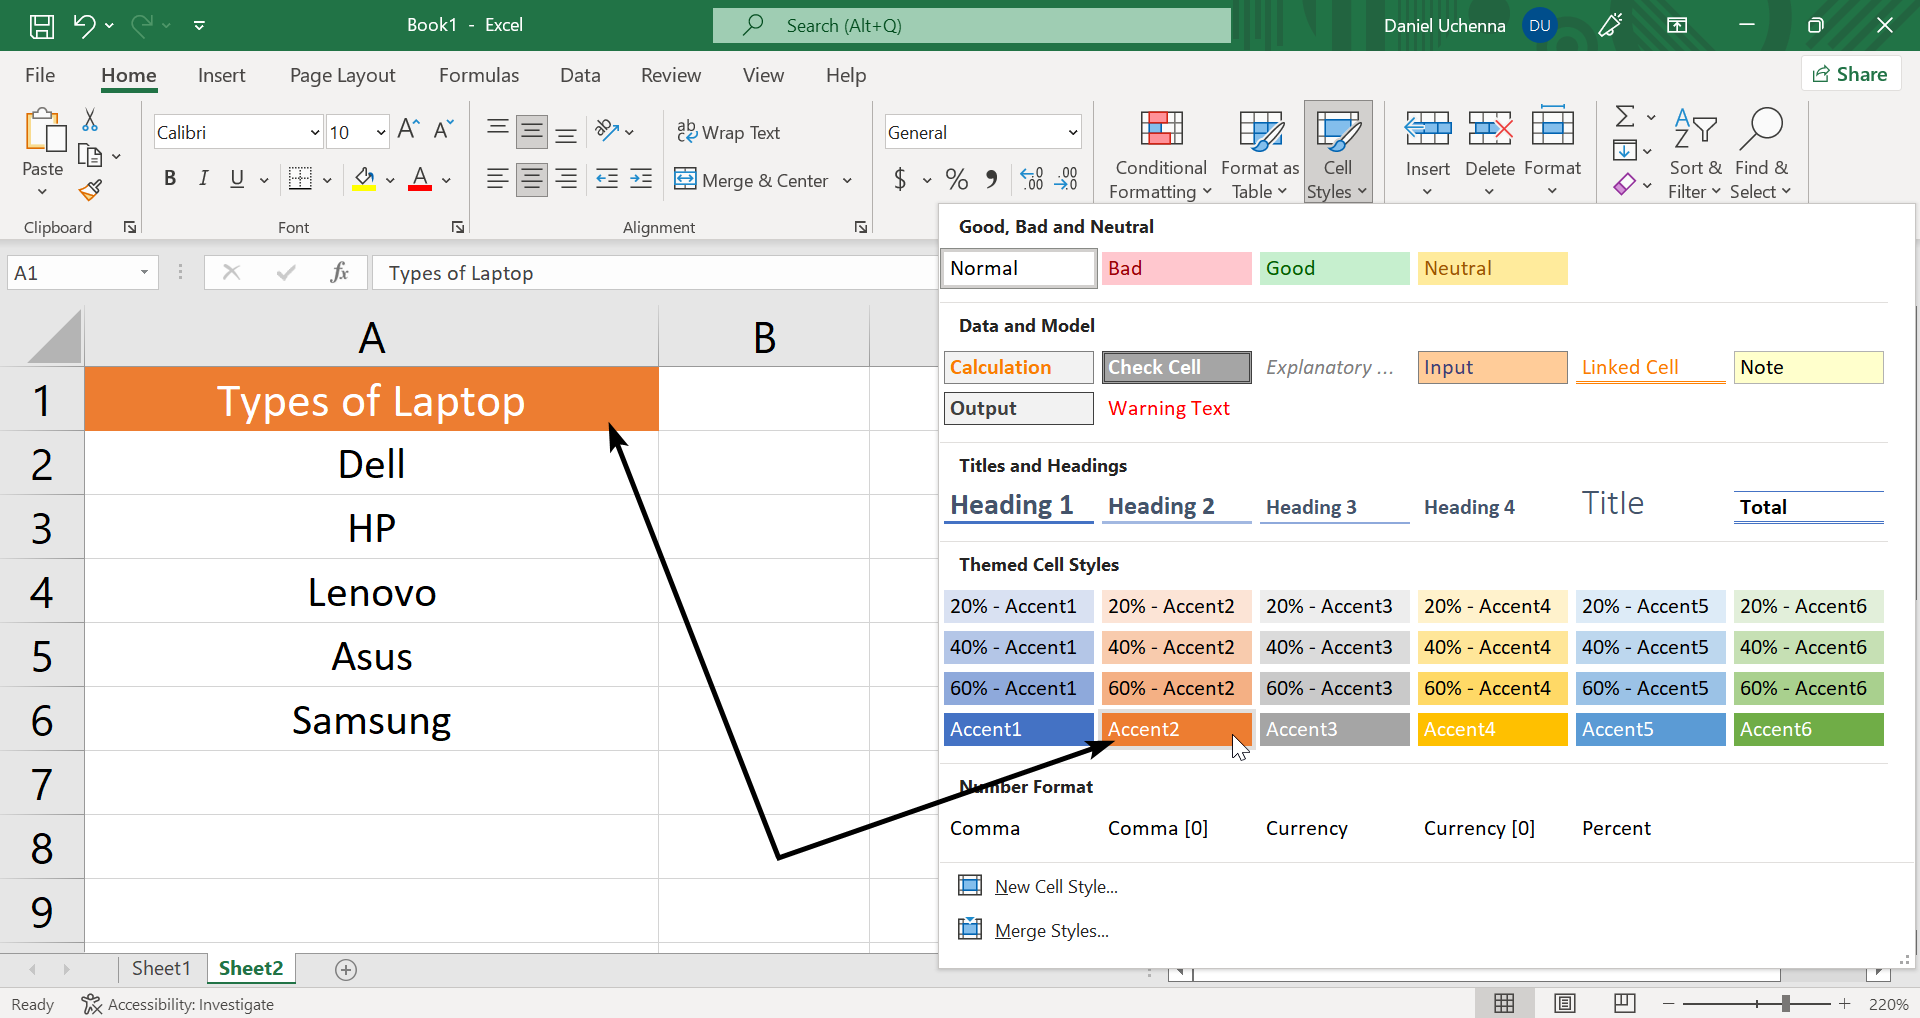Click the Share button
This screenshot has width=1920, height=1018.
click(1850, 74)
